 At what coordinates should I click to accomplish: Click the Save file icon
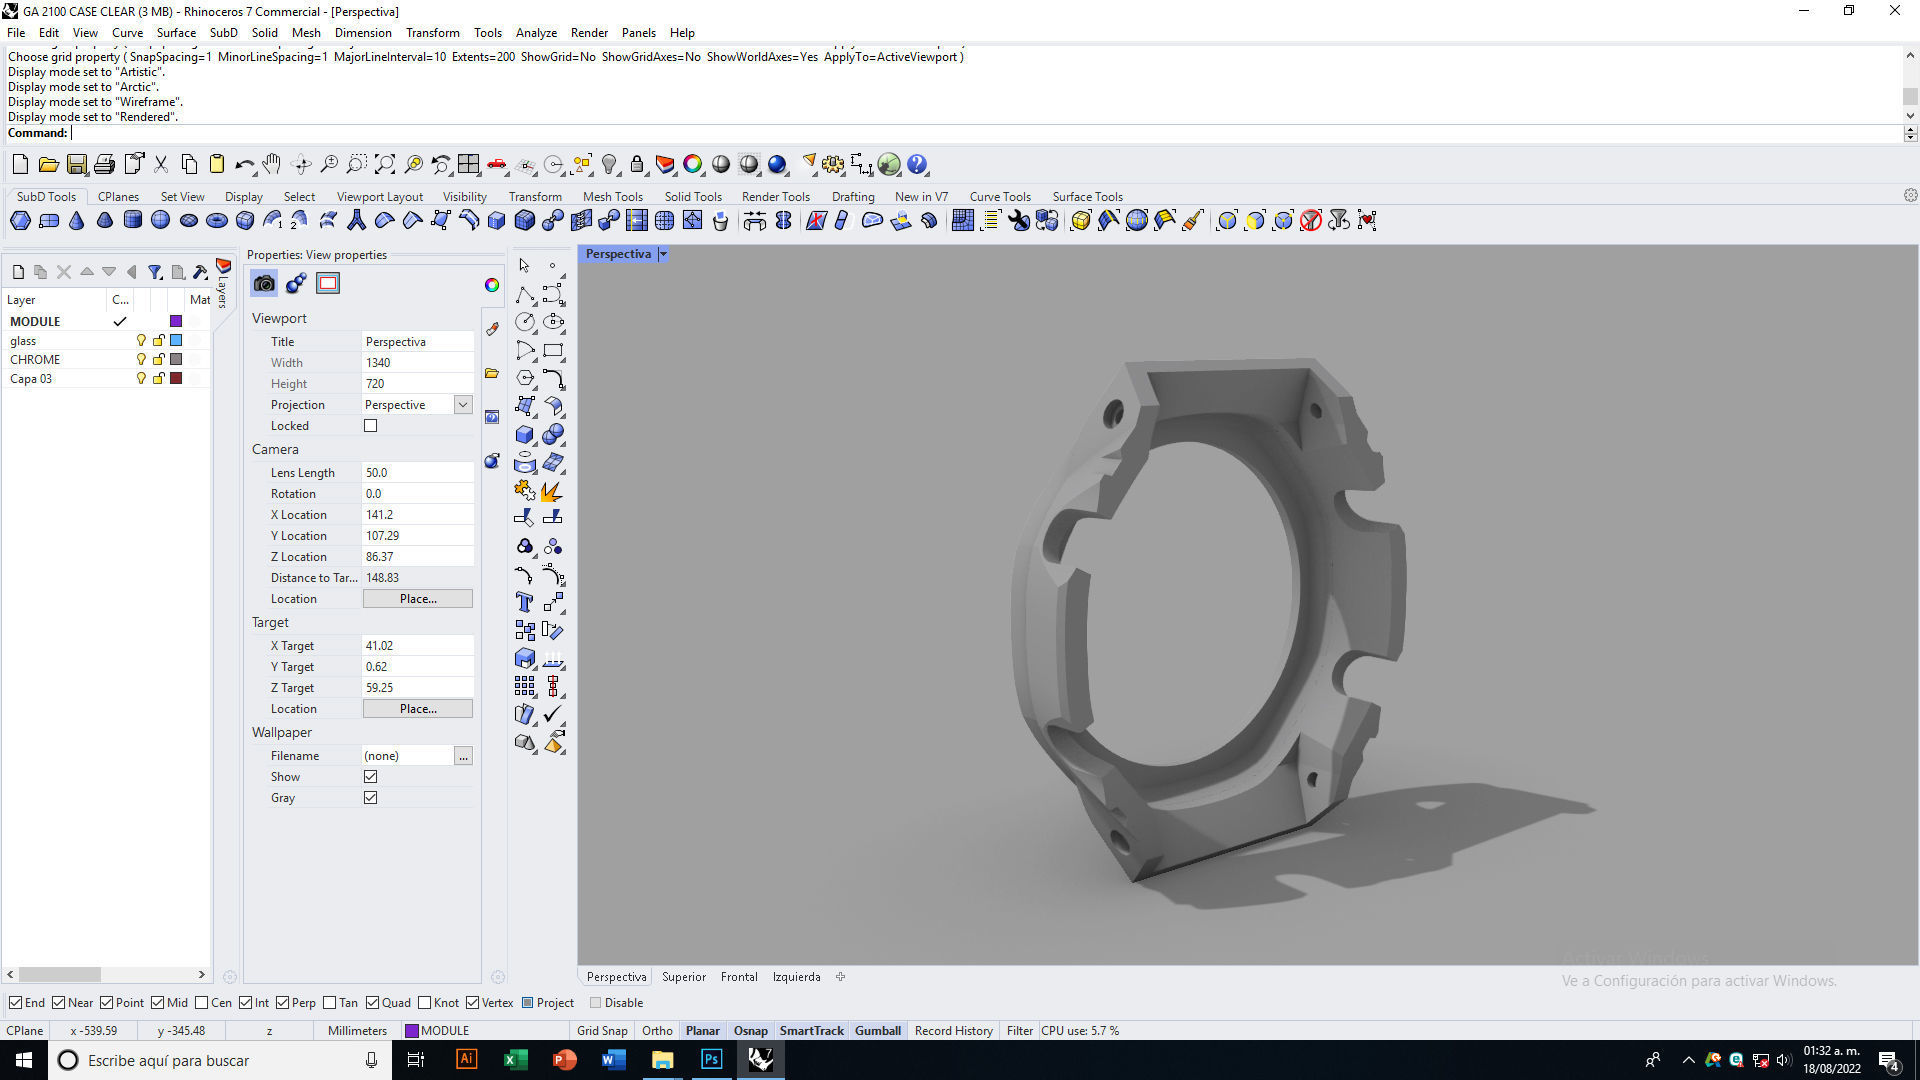click(x=76, y=165)
